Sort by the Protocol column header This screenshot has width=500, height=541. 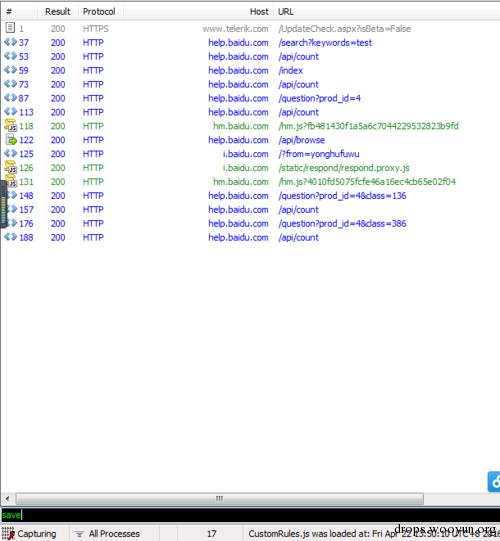click(99, 11)
